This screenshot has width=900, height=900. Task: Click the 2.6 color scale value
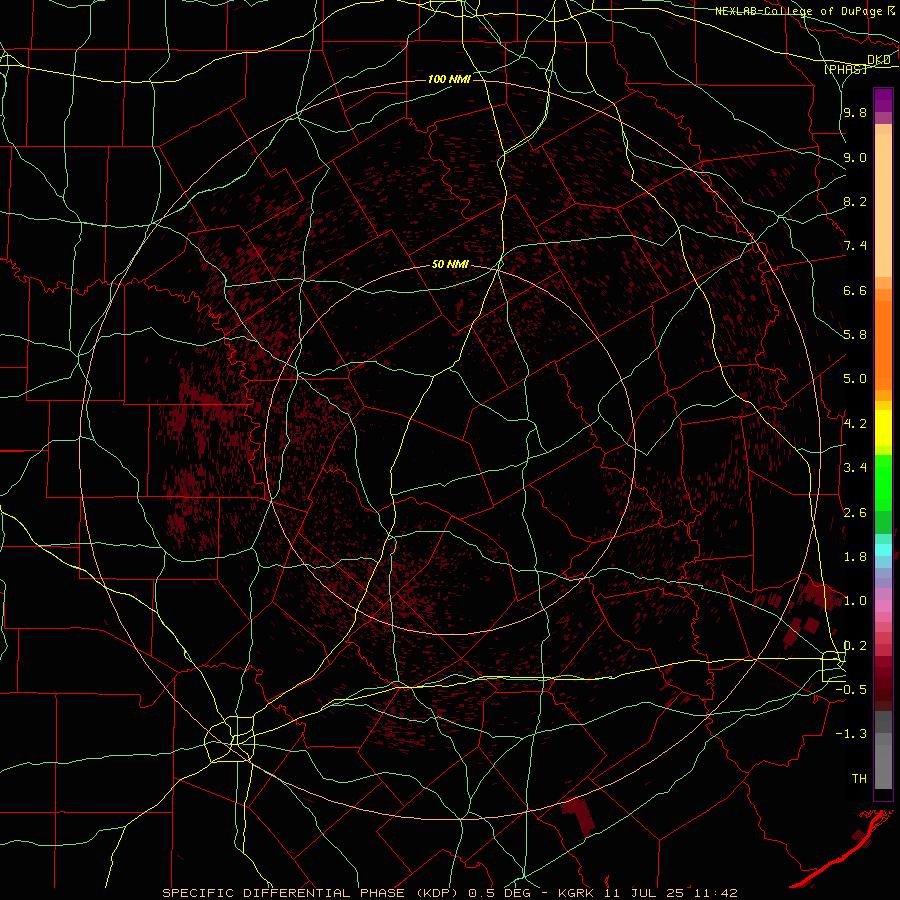(855, 513)
